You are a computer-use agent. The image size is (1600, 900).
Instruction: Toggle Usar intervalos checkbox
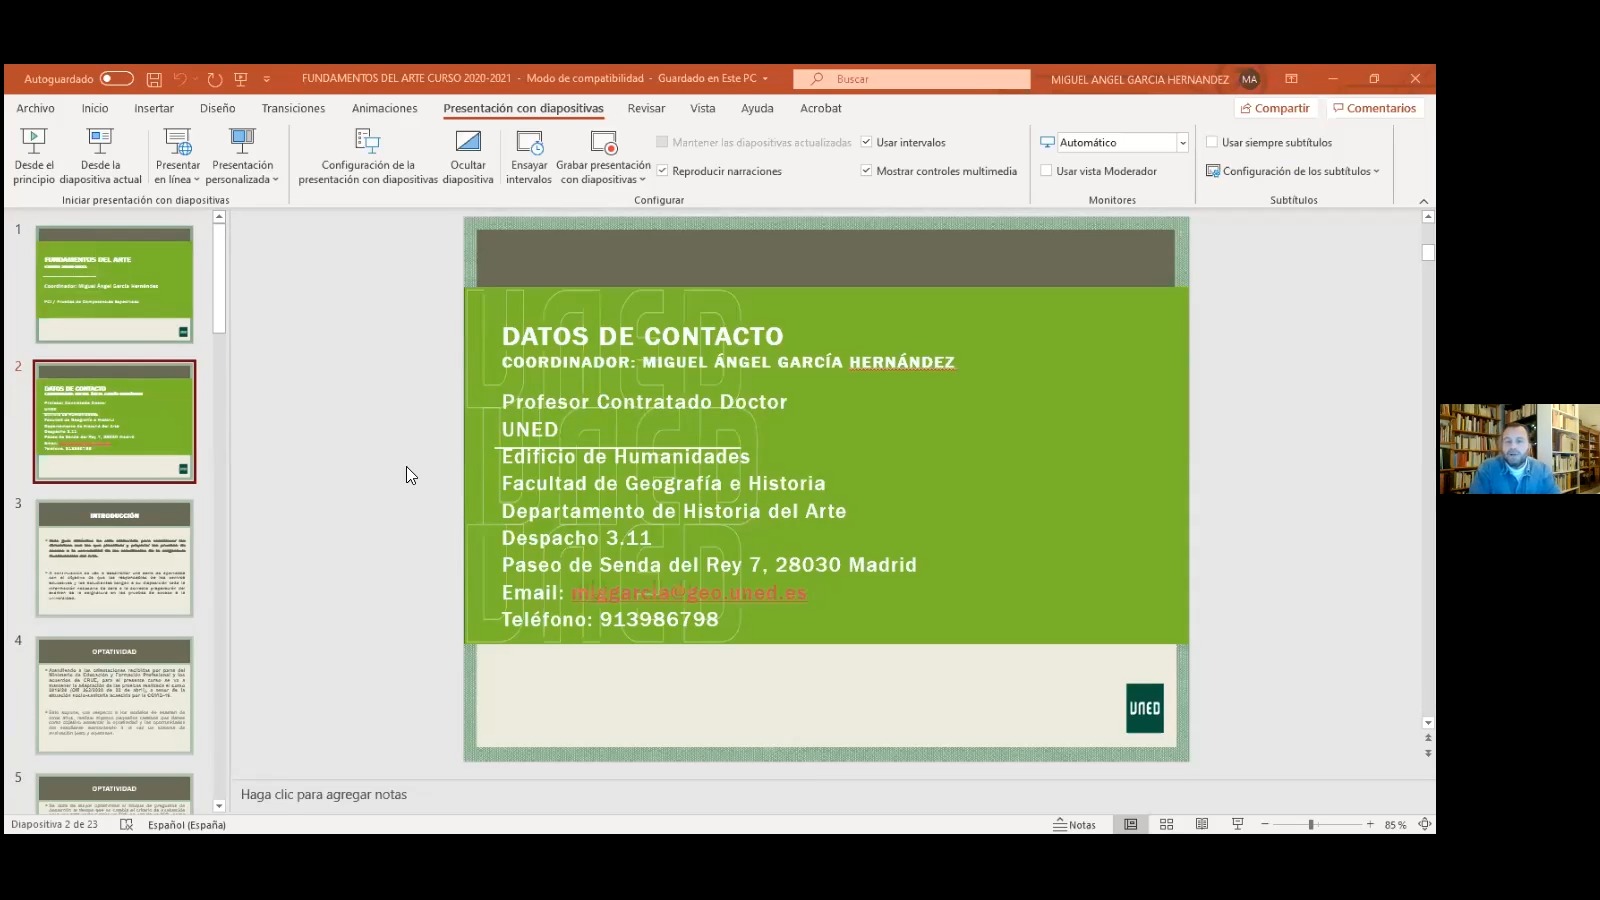point(866,142)
